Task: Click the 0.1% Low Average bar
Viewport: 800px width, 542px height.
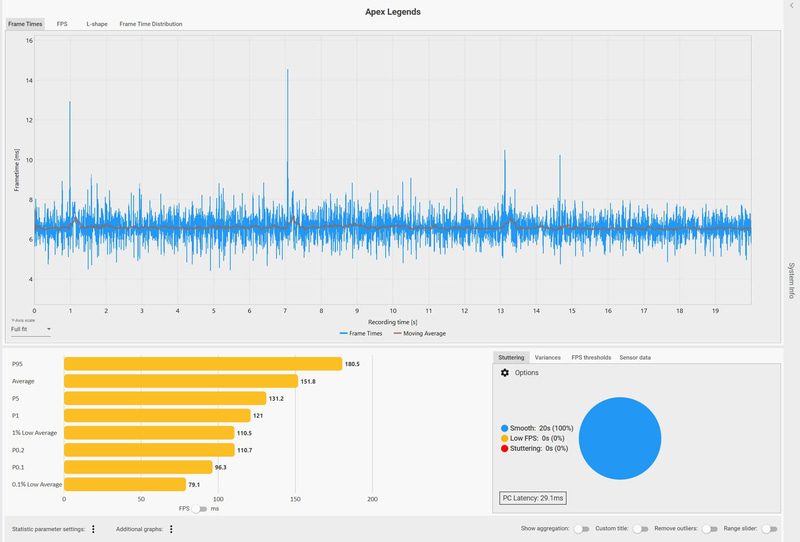Action: (x=125, y=484)
